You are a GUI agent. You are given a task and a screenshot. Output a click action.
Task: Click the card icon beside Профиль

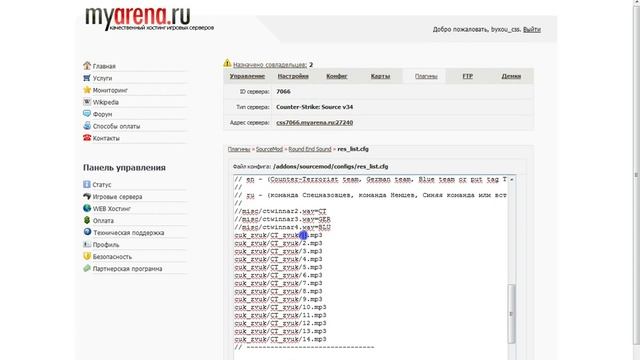(87, 244)
